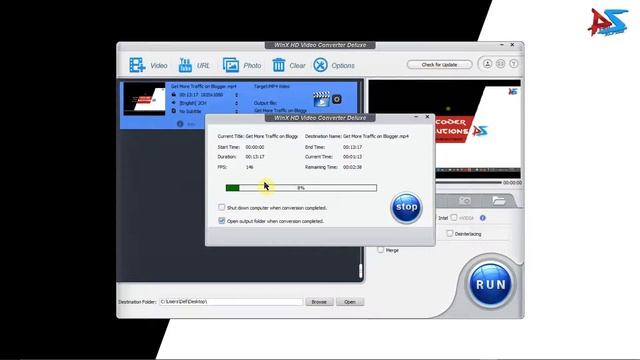
Task: Click the help question mark icon
Action: pyautogui.click(x=513, y=64)
